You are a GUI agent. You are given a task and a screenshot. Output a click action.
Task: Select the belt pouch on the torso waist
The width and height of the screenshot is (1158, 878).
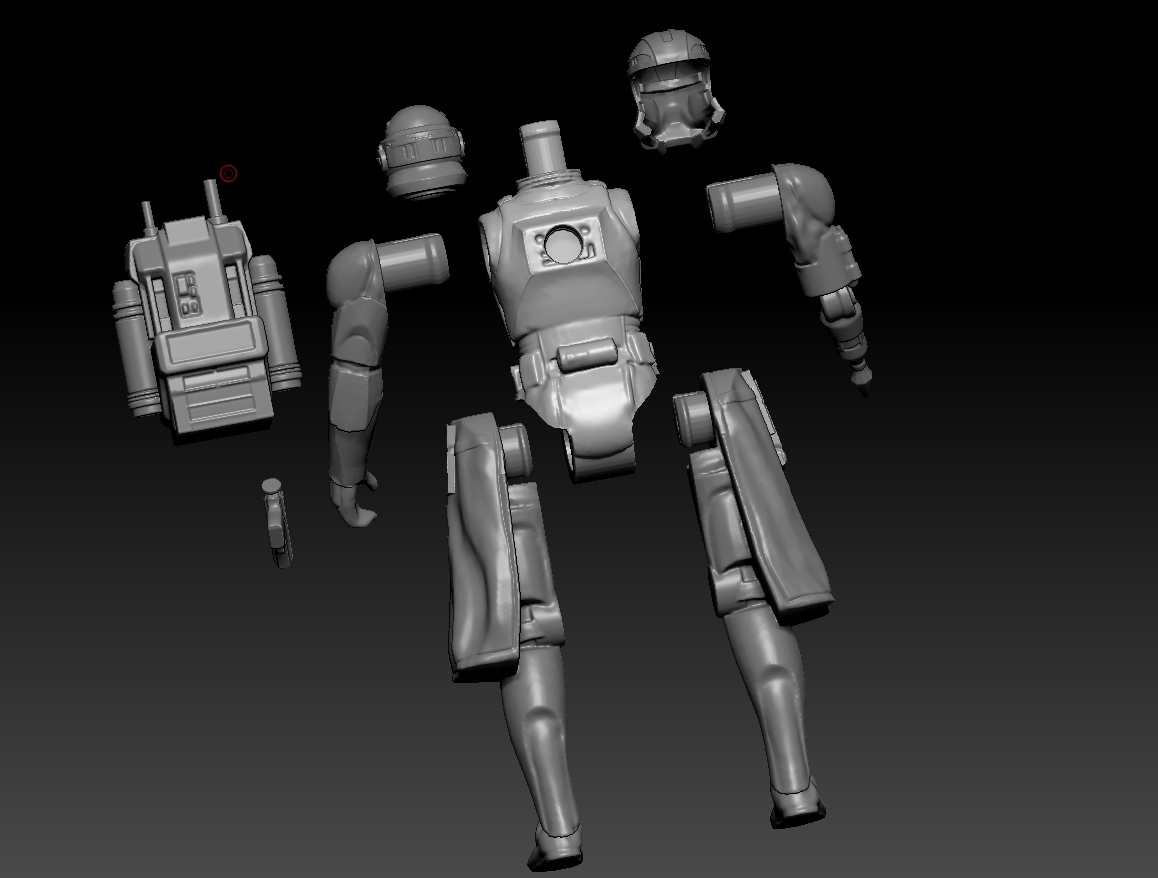(587, 354)
